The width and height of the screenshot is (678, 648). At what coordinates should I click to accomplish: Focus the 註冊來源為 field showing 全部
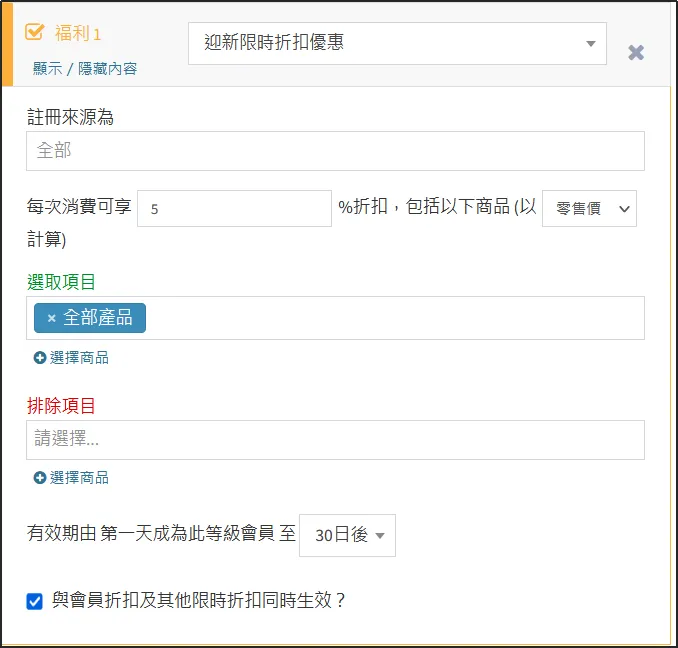pos(335,151)
